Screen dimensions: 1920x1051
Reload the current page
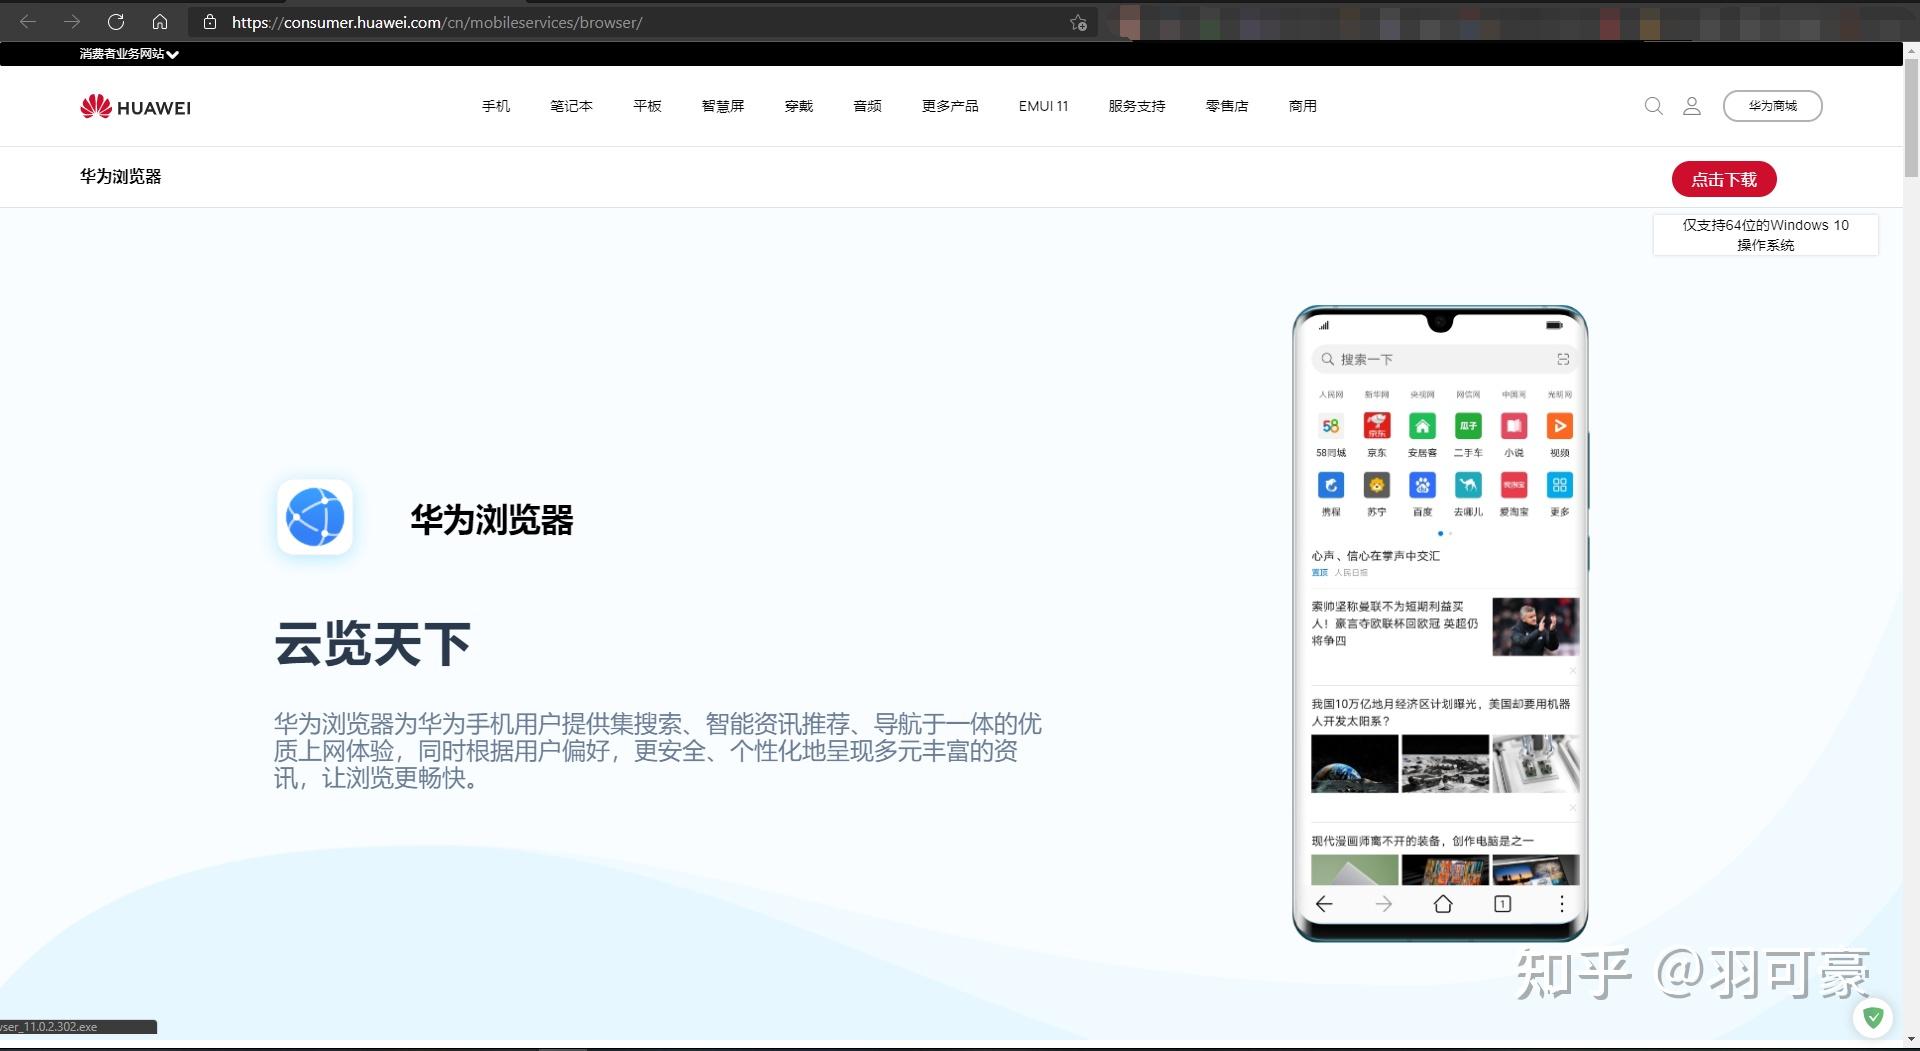[x=116, y=22]
